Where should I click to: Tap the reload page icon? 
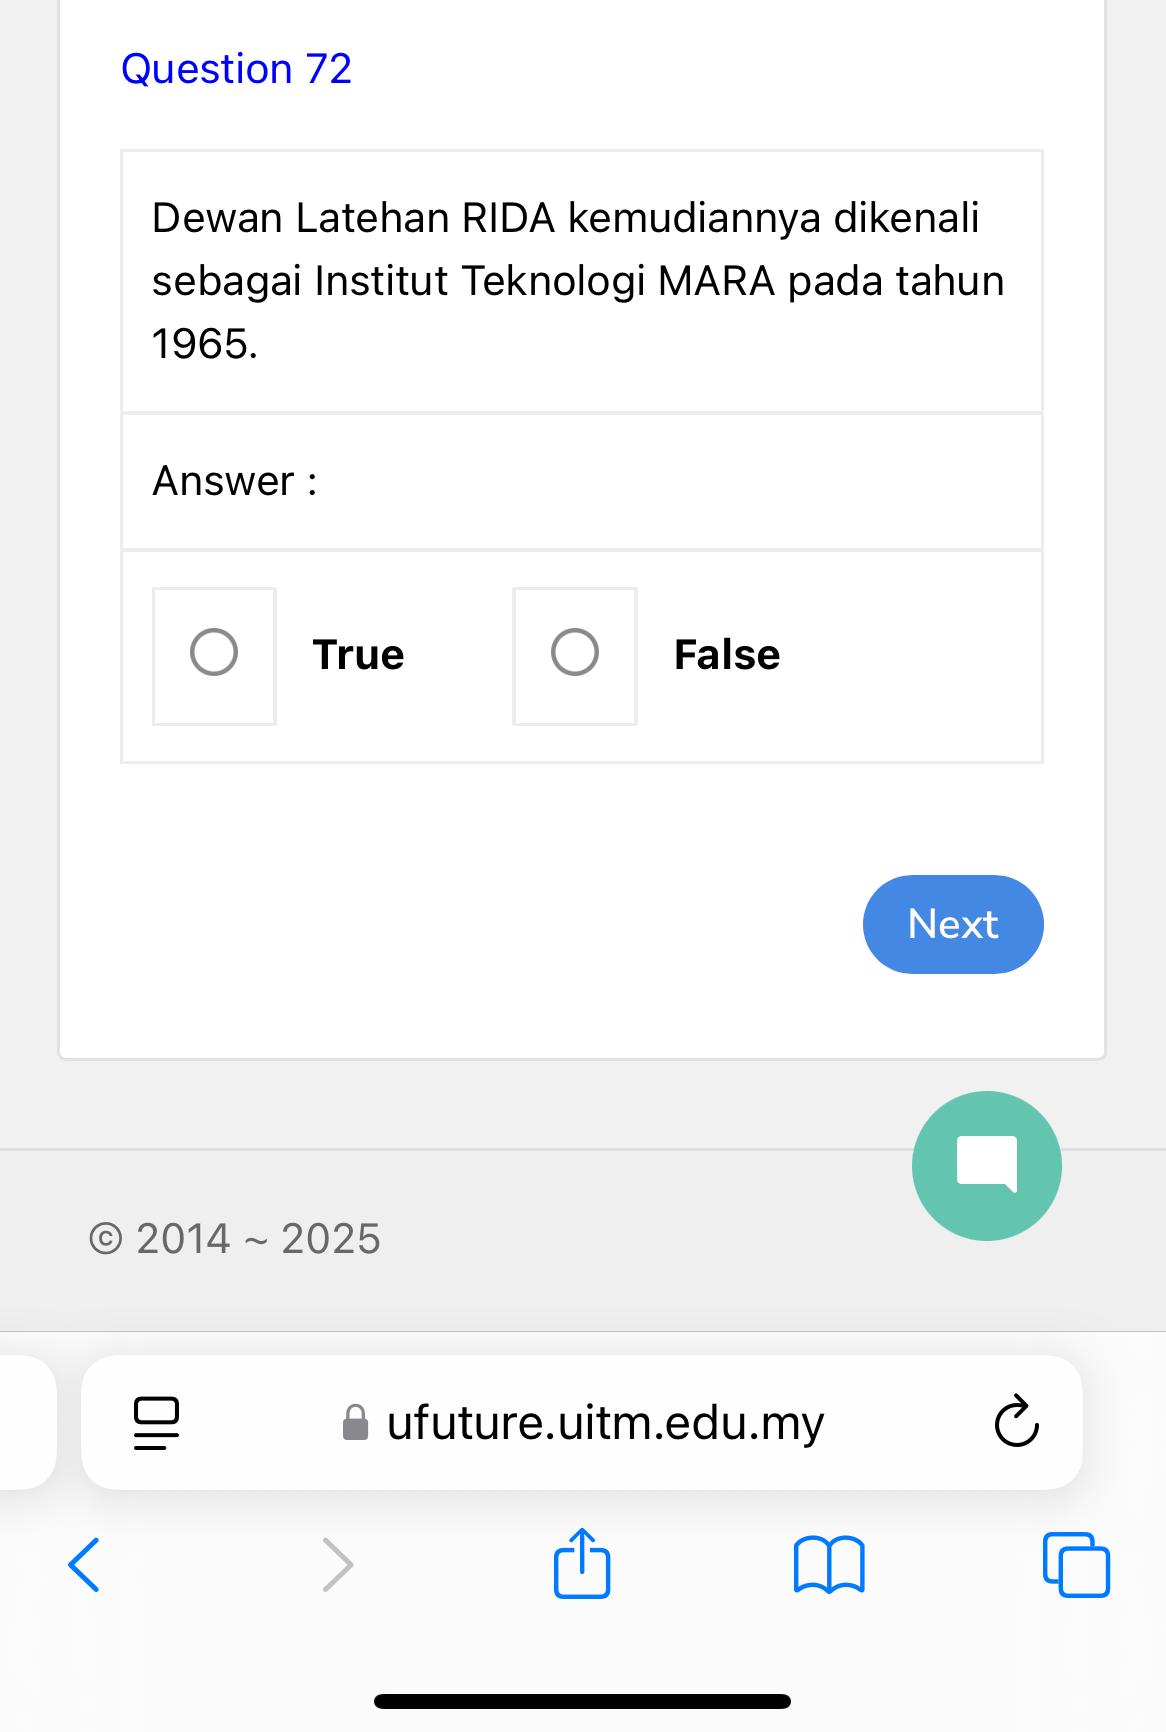(x=1016, y=1423)
